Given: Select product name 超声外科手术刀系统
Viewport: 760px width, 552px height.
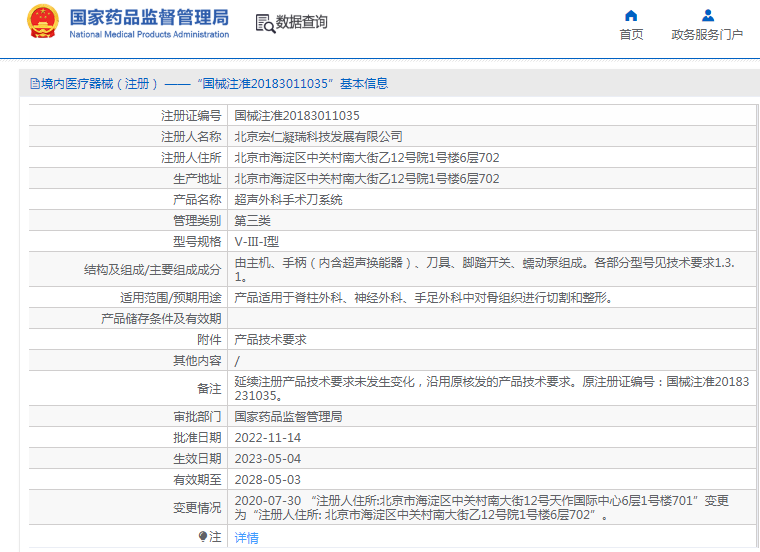Looking at the screenshot, I should pyautogui.click(x=288, y=200).
